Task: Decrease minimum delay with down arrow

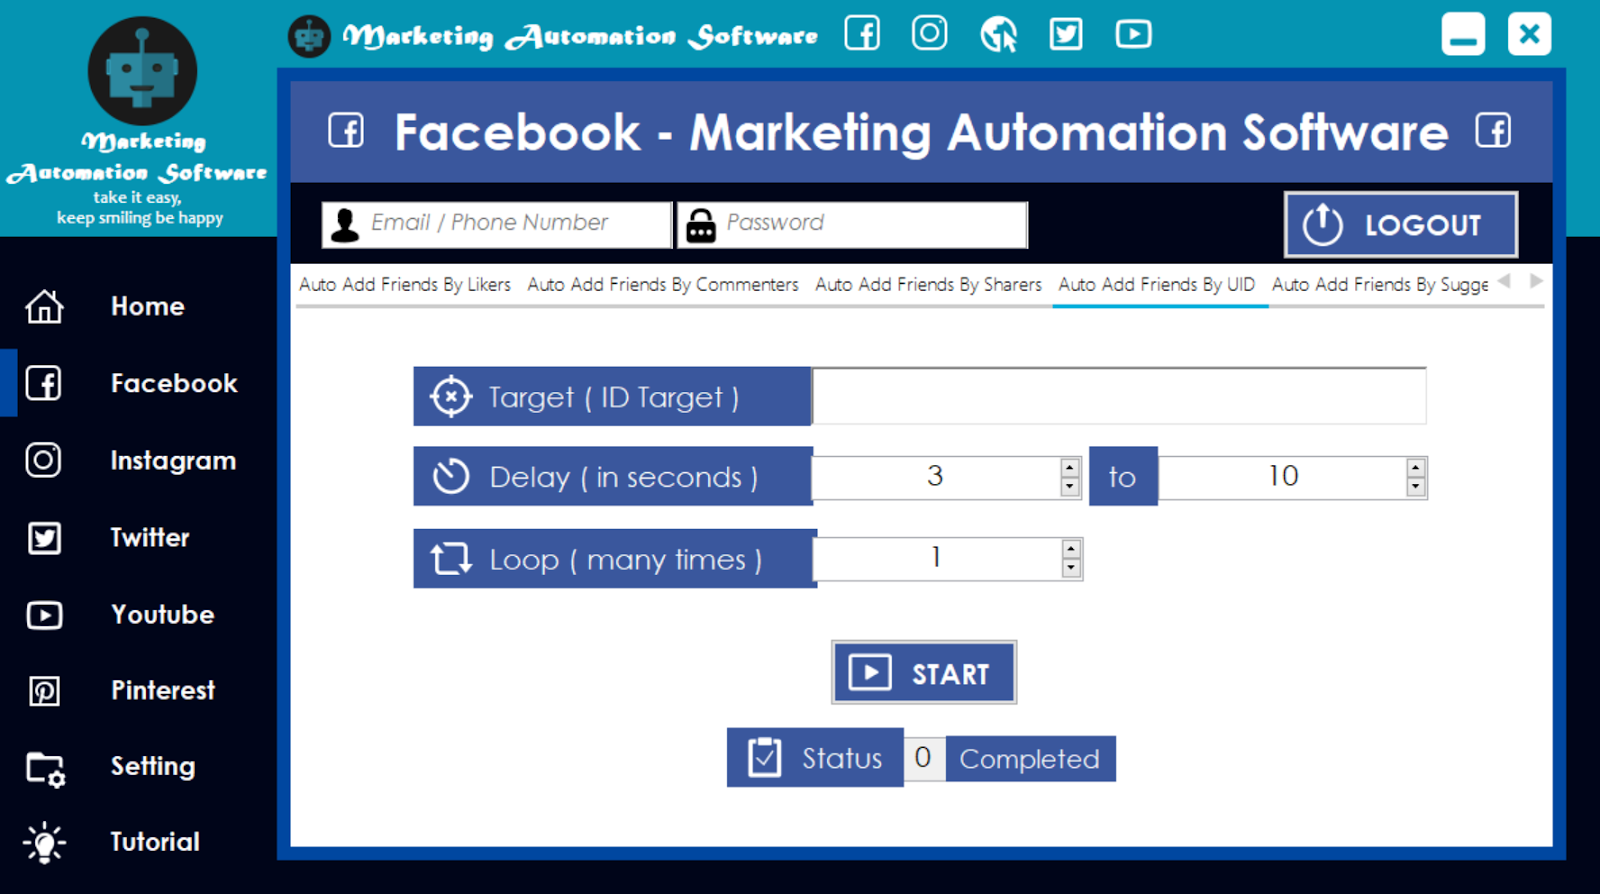Action: pos(1070,487)
